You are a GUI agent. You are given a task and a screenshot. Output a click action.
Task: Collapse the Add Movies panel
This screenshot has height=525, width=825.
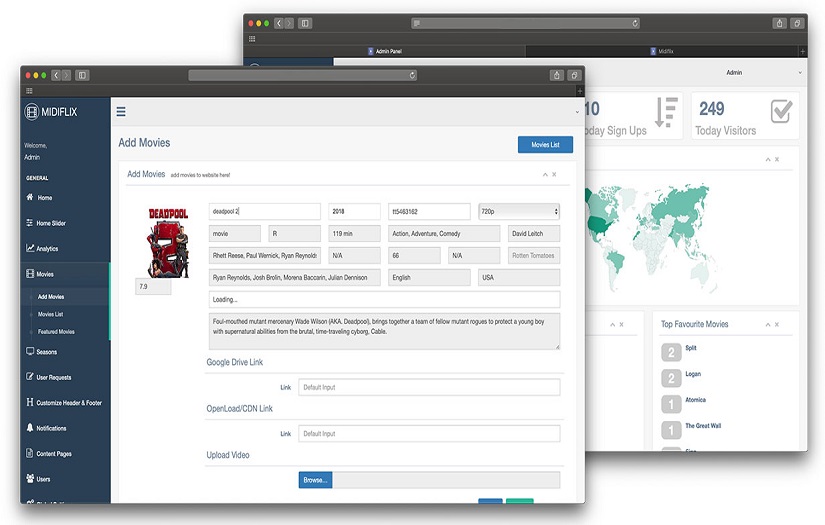(x=545, y=174)
